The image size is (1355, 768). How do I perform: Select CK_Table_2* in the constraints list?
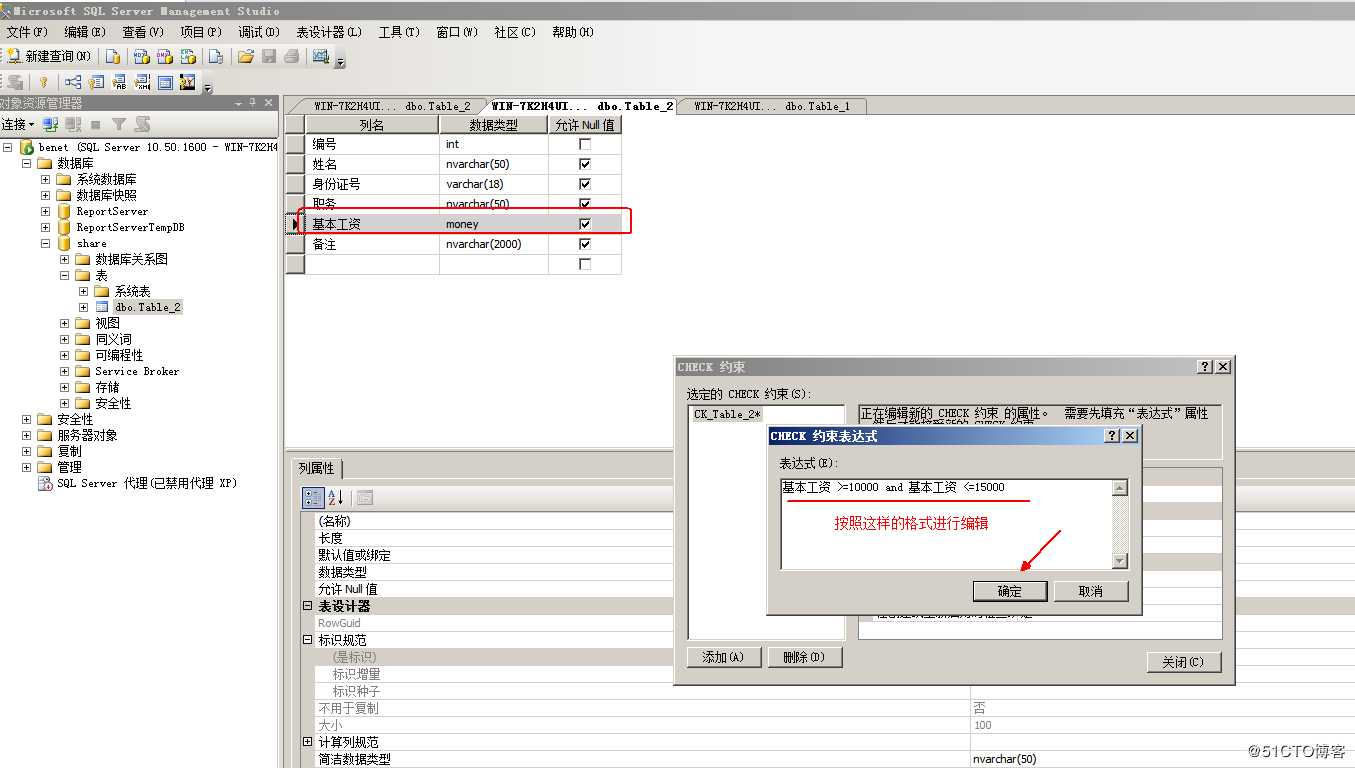[728, 414]
